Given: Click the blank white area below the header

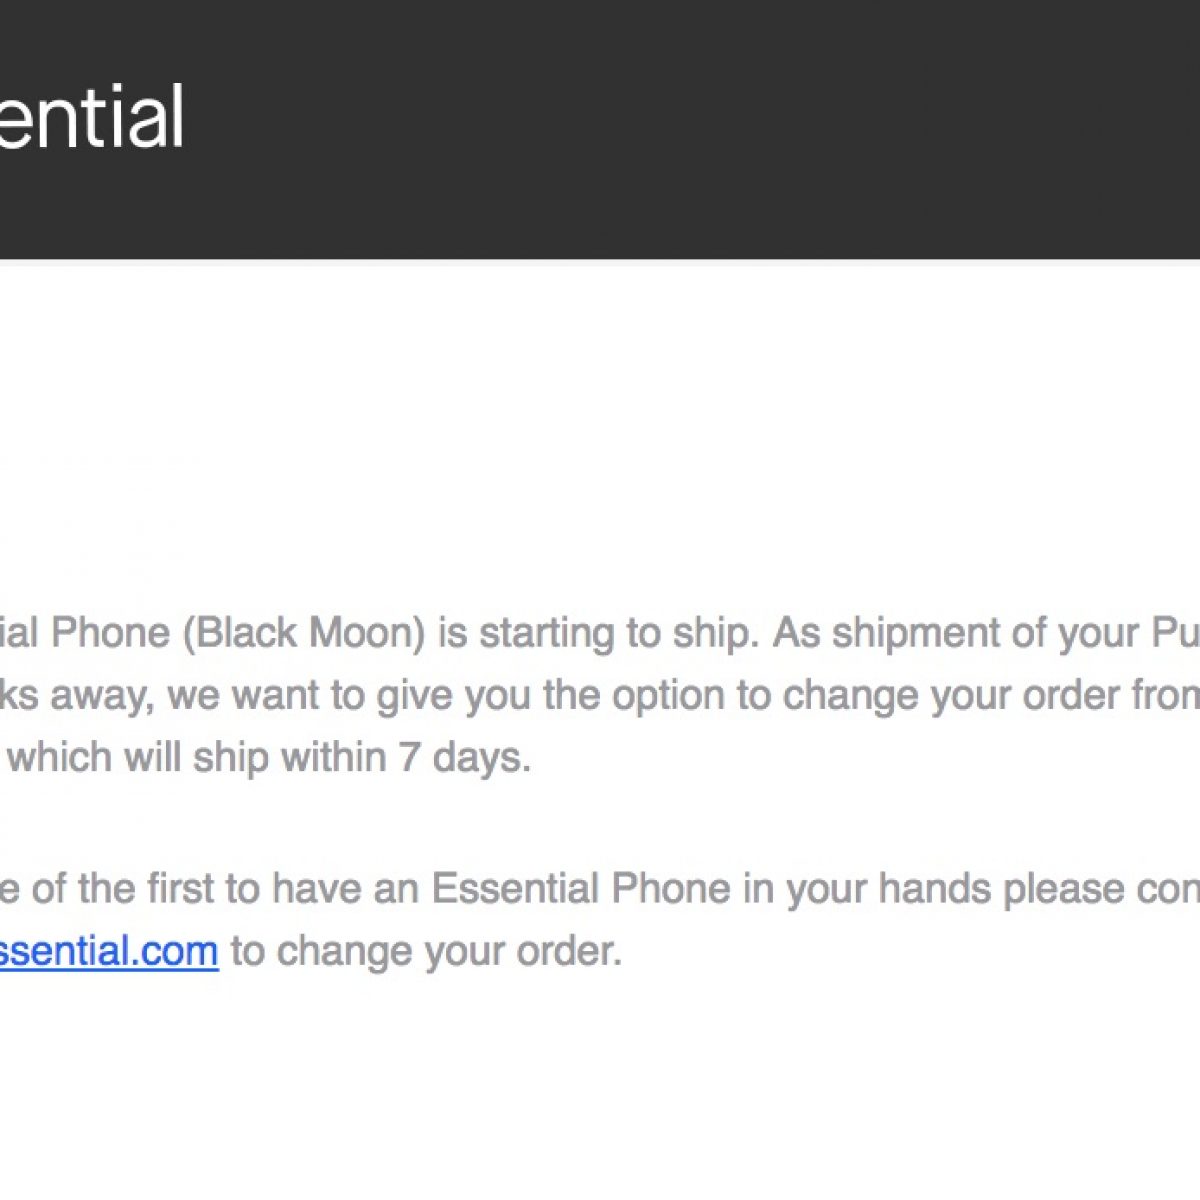Looking at the screenshot, I should pyautogui.click(x=600, y=420).
